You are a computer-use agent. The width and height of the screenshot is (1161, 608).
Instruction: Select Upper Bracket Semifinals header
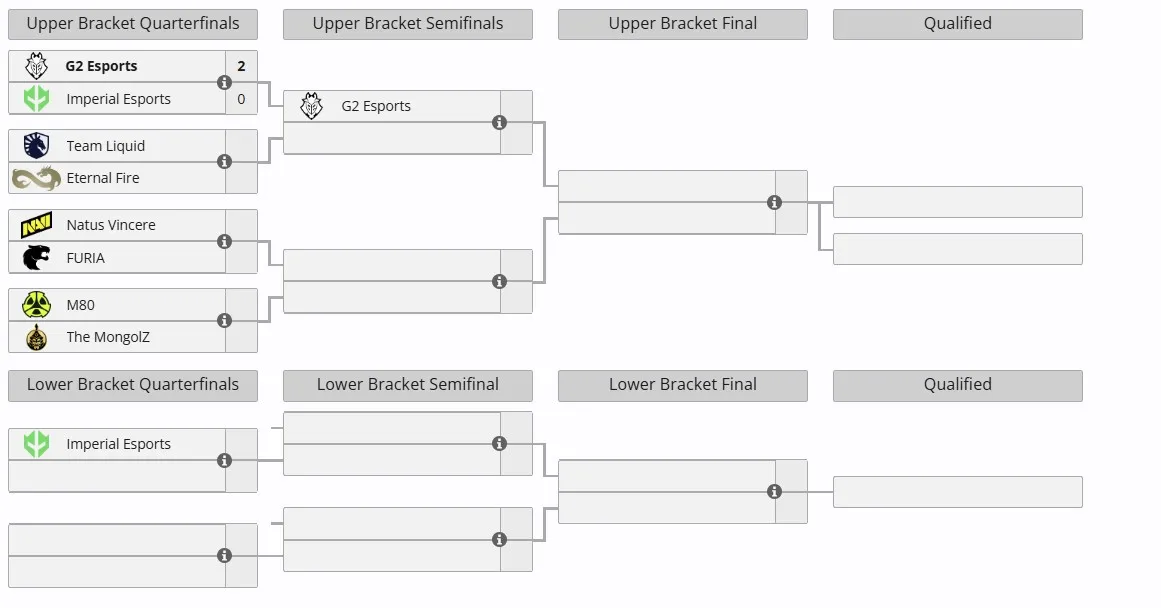[x=408, y=24]
